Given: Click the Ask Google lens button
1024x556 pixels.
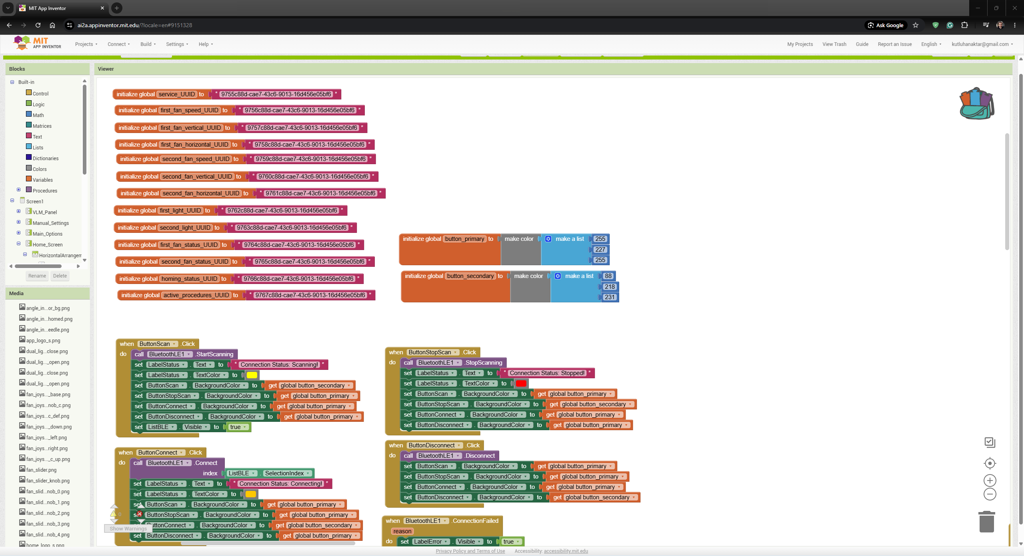Looking at the screenshot, I should [886, 25].
